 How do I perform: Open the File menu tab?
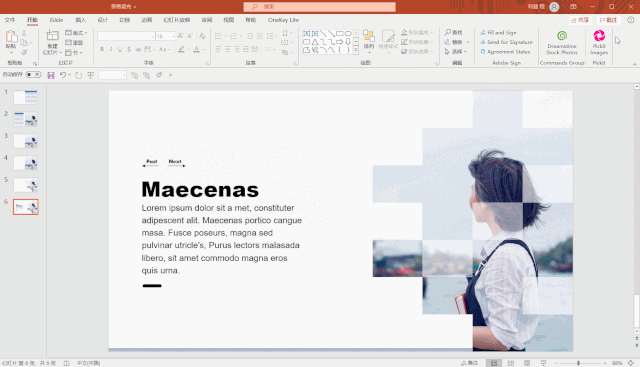pos(10,20)
